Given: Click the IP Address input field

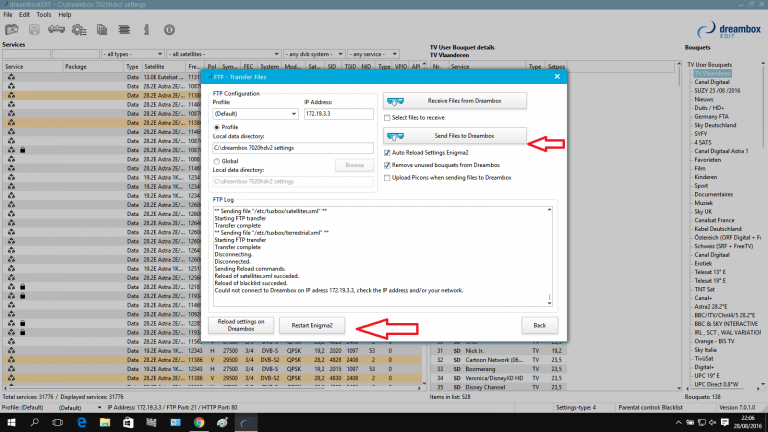Looking at the screenshot, I should click(334, 114).
